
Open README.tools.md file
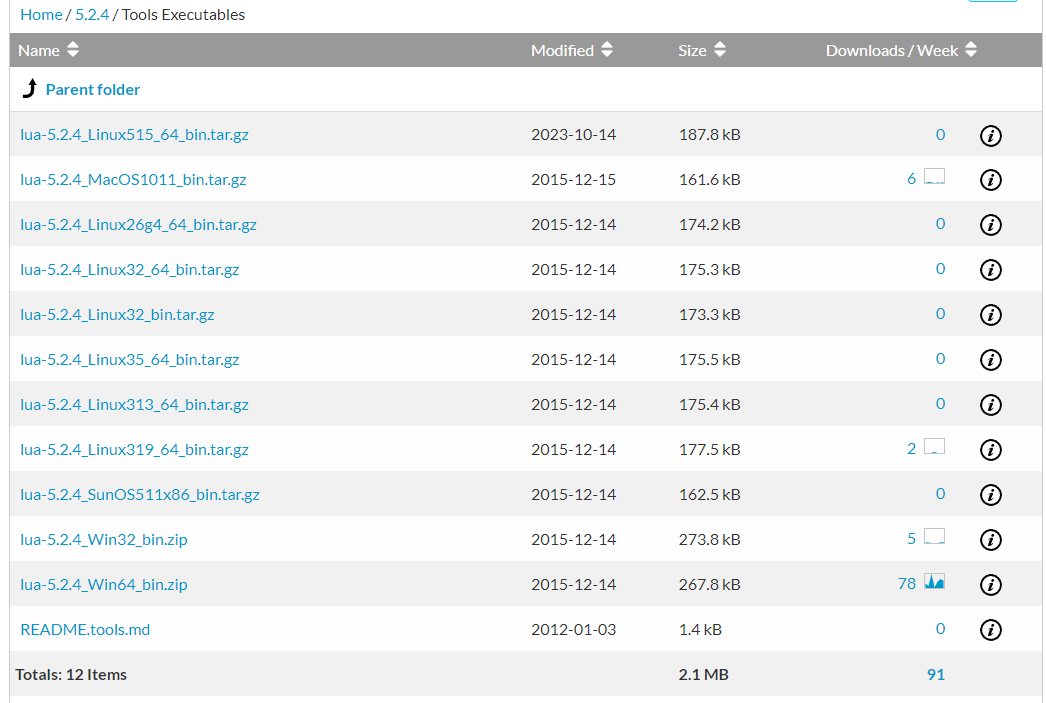(85, 630)
